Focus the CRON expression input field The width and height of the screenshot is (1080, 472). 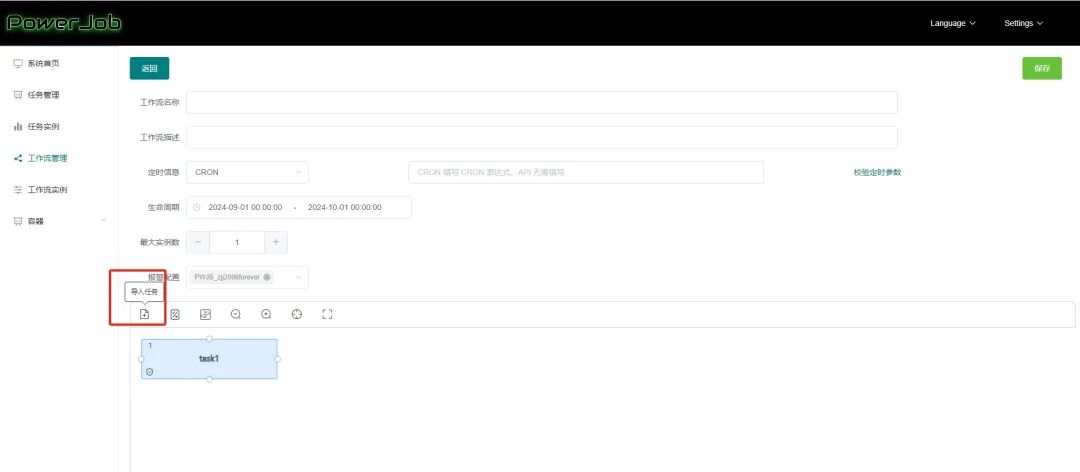click(585, 172)
